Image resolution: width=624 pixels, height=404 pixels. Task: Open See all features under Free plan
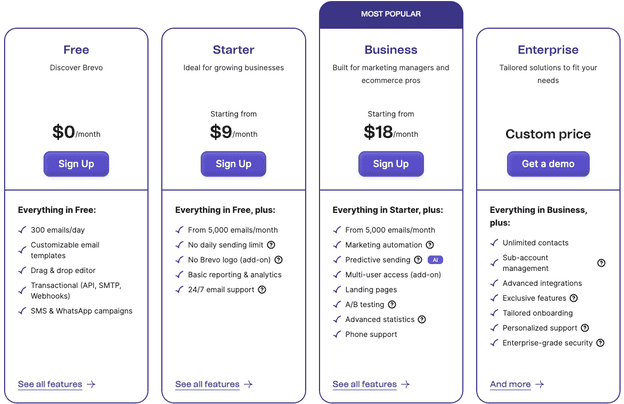57,384
